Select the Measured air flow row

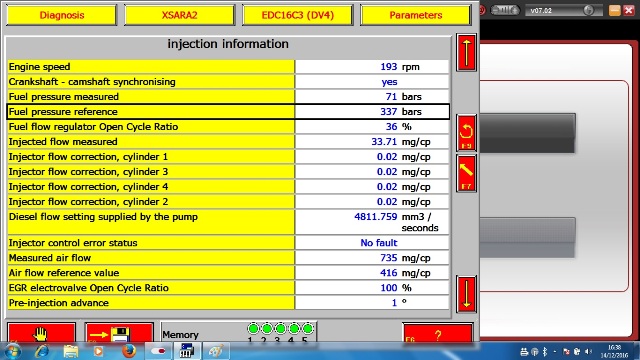tap(229, 258)
